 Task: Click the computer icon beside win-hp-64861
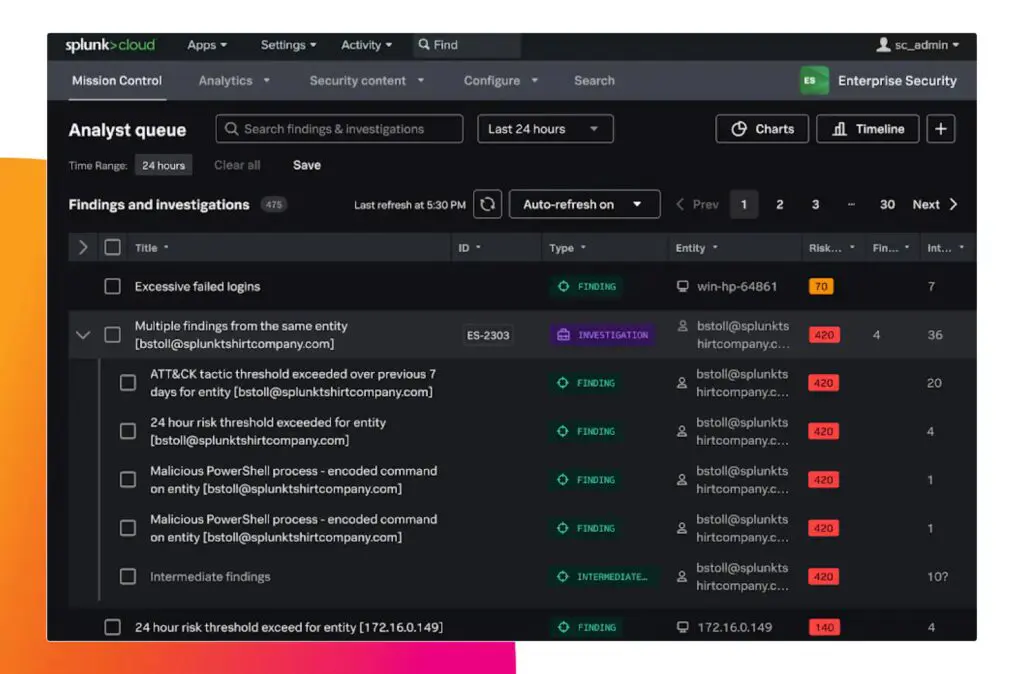click(683, 287)
